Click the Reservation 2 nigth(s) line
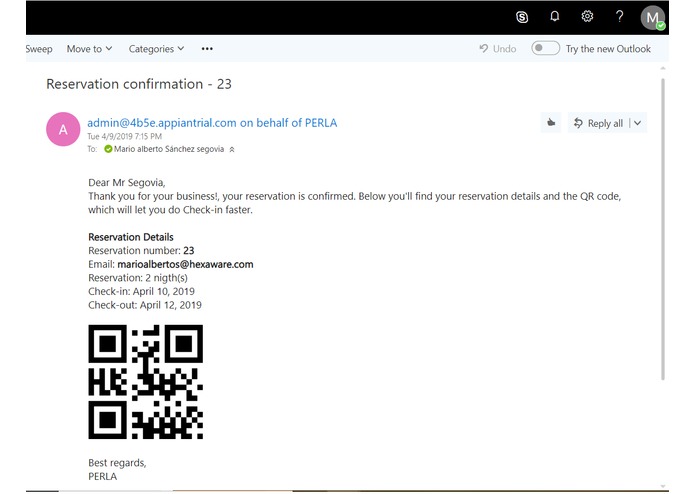 pyautogui.click(x=138, y=278)
